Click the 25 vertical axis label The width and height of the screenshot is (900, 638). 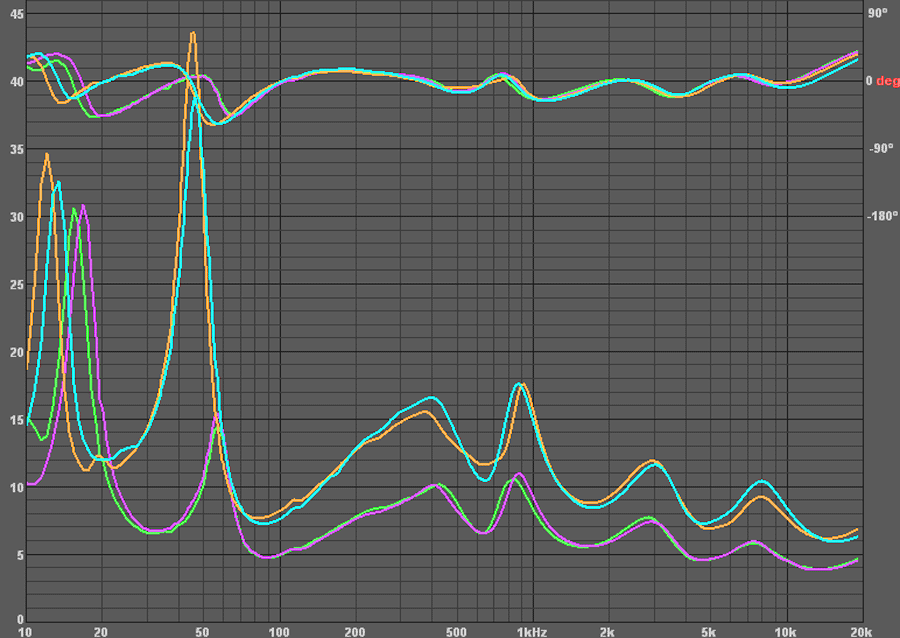pos(17,285)
